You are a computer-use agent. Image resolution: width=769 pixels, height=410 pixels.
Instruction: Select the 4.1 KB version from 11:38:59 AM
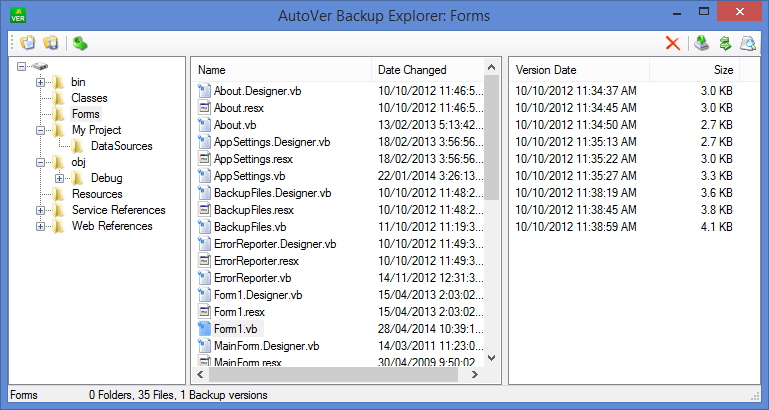624,227
